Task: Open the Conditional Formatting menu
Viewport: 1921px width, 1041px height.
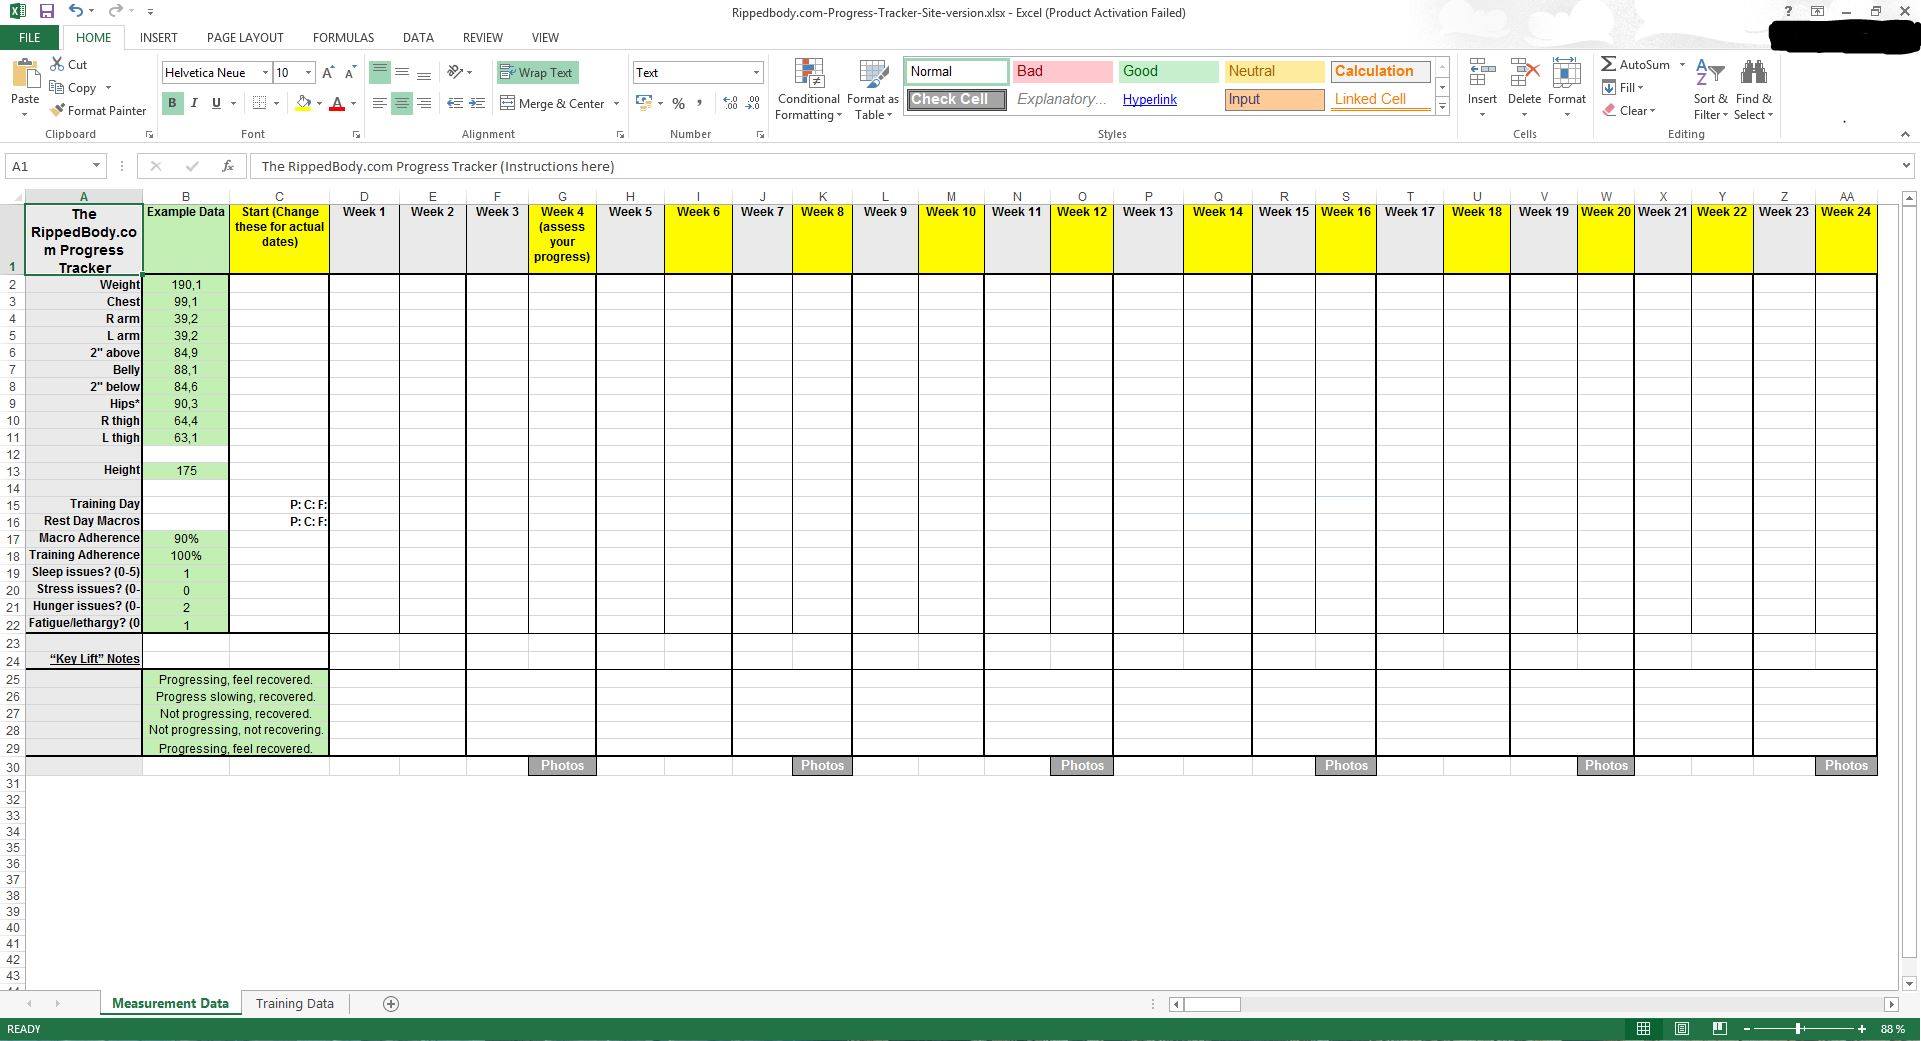Action: (808, 88)
